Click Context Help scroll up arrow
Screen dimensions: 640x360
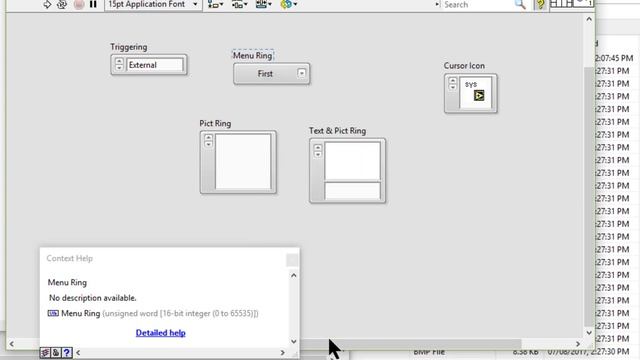click(293, 276)
